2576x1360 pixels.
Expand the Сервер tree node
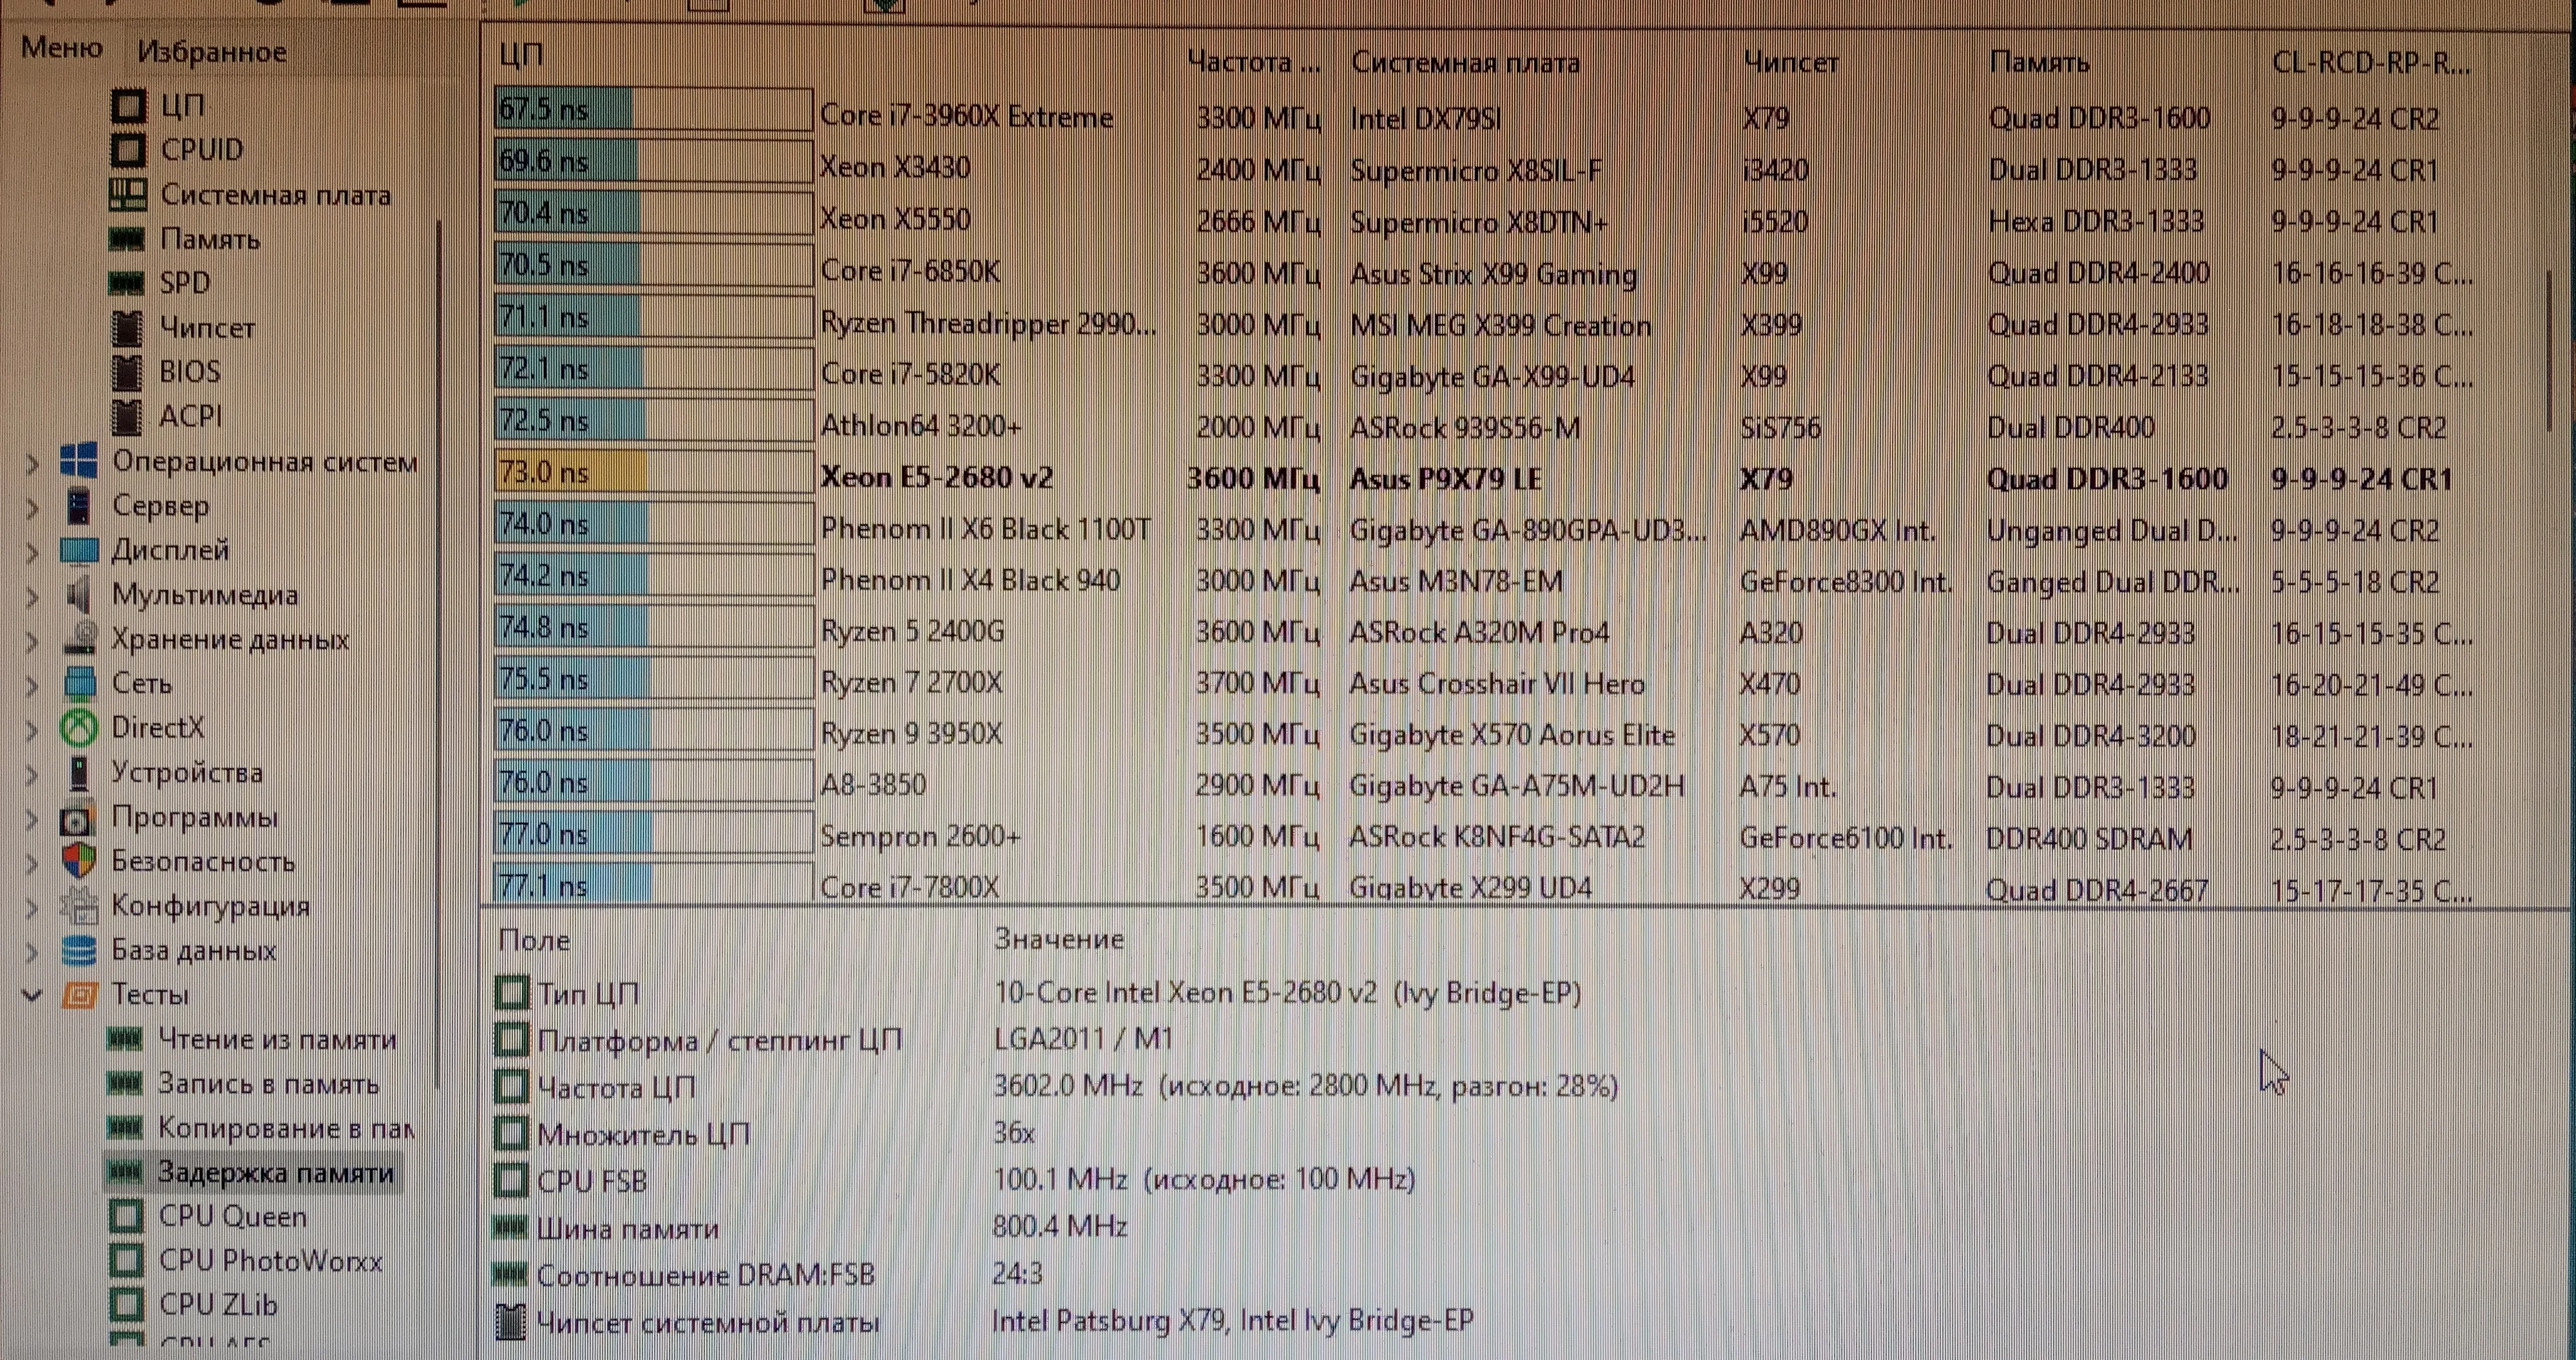pos(32,507)
